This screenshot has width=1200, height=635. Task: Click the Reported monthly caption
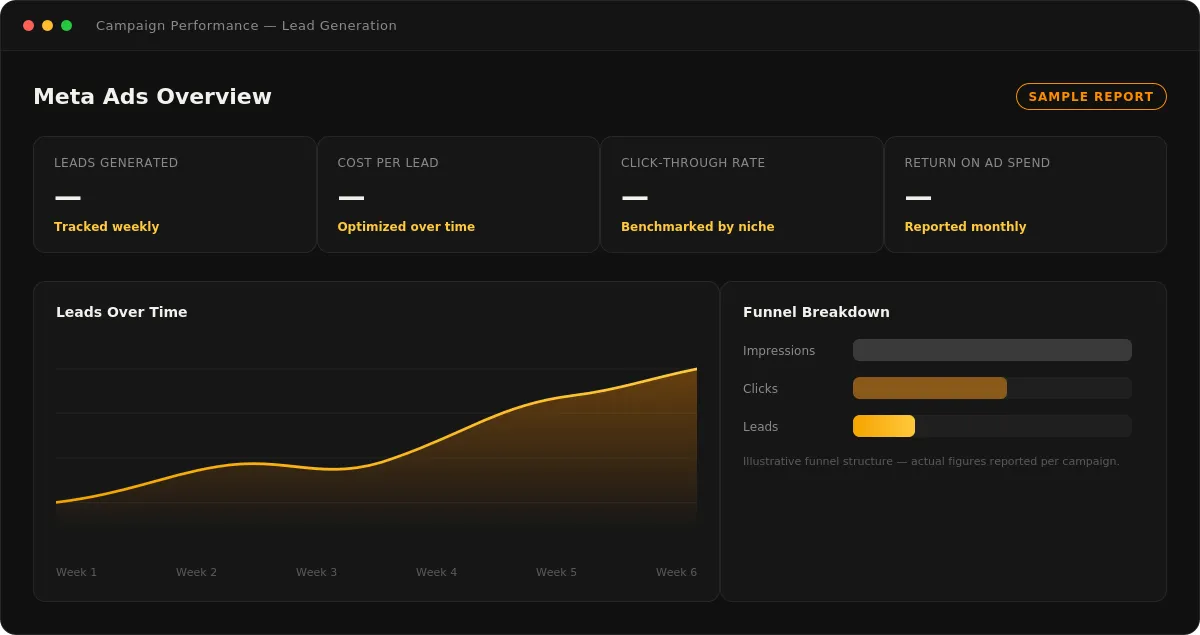click(965, 227)
